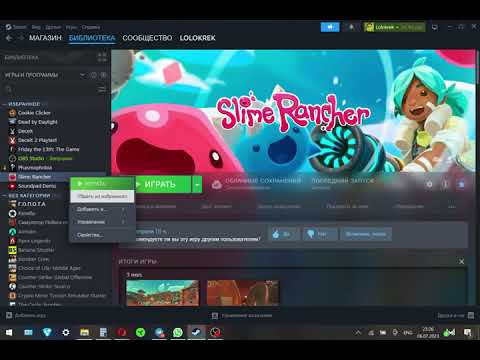480x360 pixels.
Task: Click the maybe-later review button
Action: 366,234
